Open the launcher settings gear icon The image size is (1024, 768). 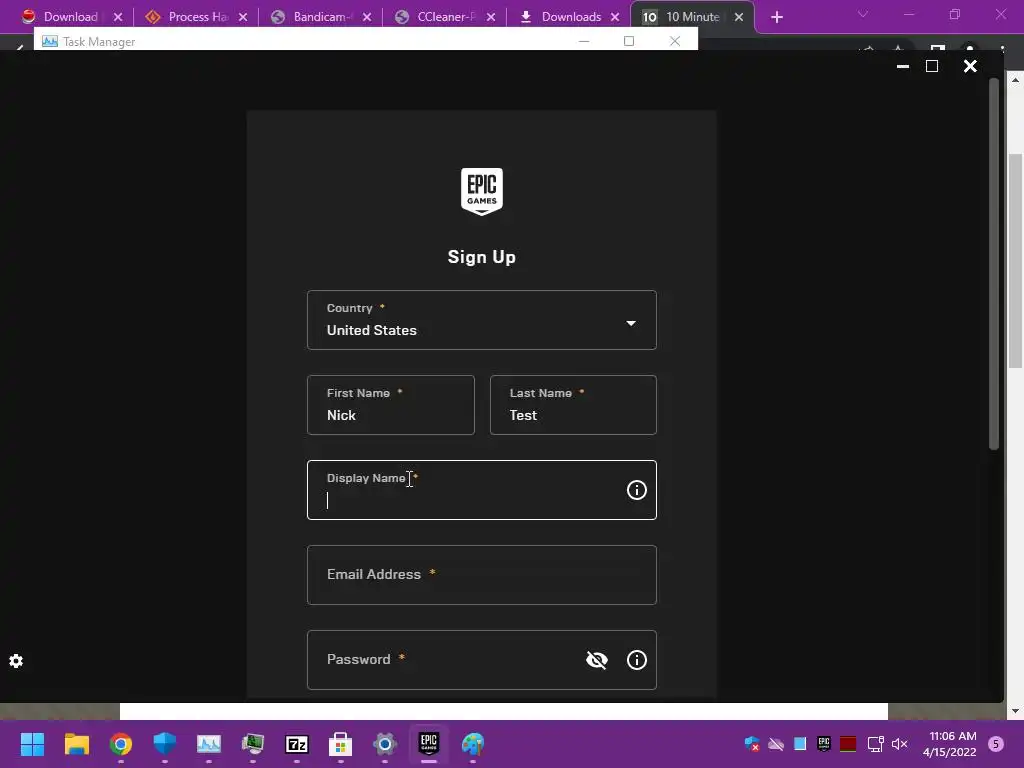(16, 661)
